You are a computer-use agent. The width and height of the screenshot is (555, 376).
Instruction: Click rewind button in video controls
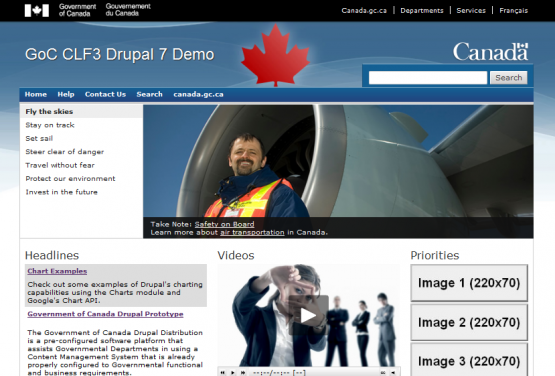223,372
